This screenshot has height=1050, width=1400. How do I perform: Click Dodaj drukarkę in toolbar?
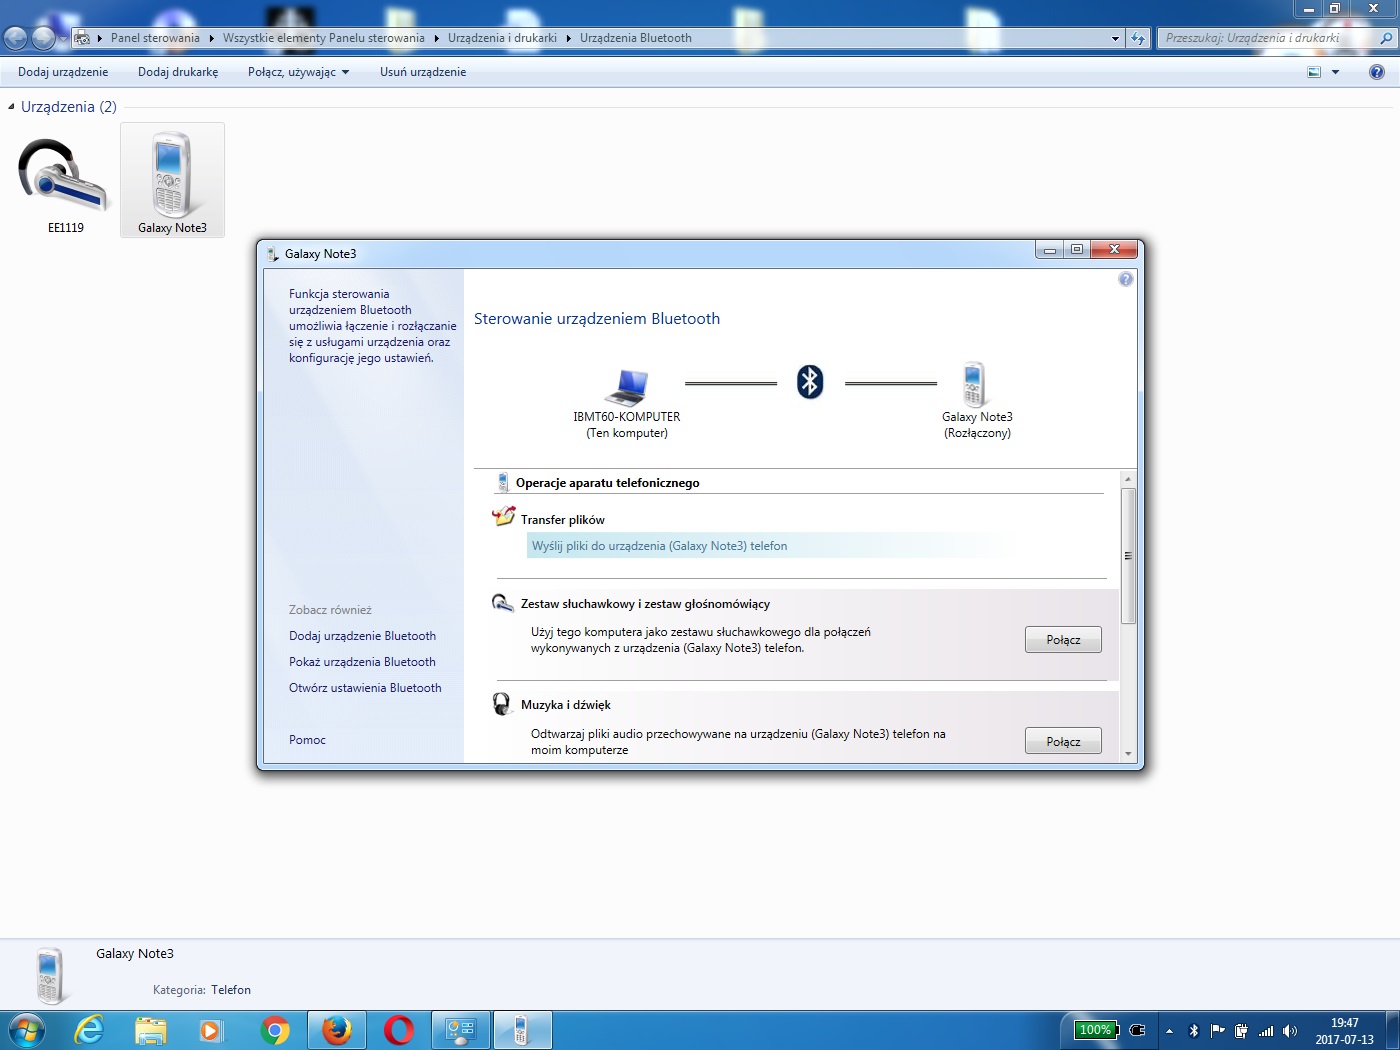[x=178, y=72]
